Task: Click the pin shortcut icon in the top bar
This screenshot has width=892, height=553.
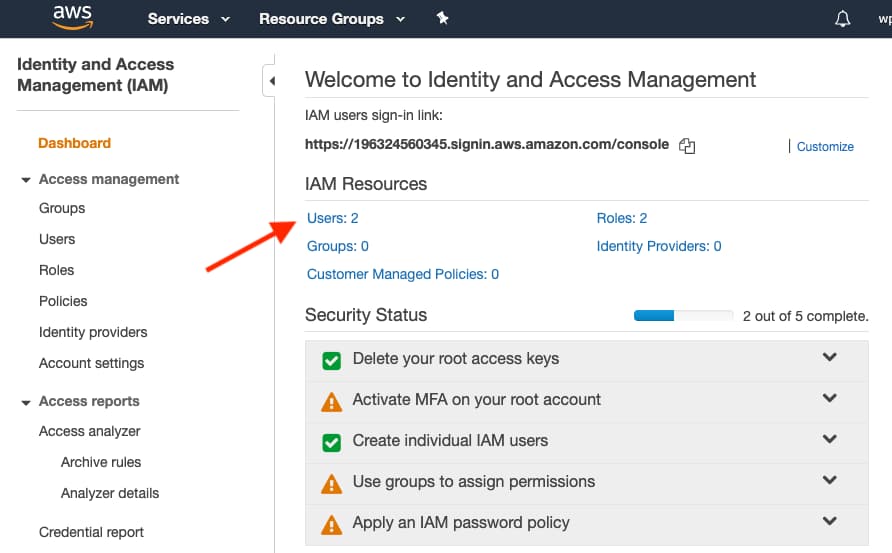Action: click(x=442, y=18)
